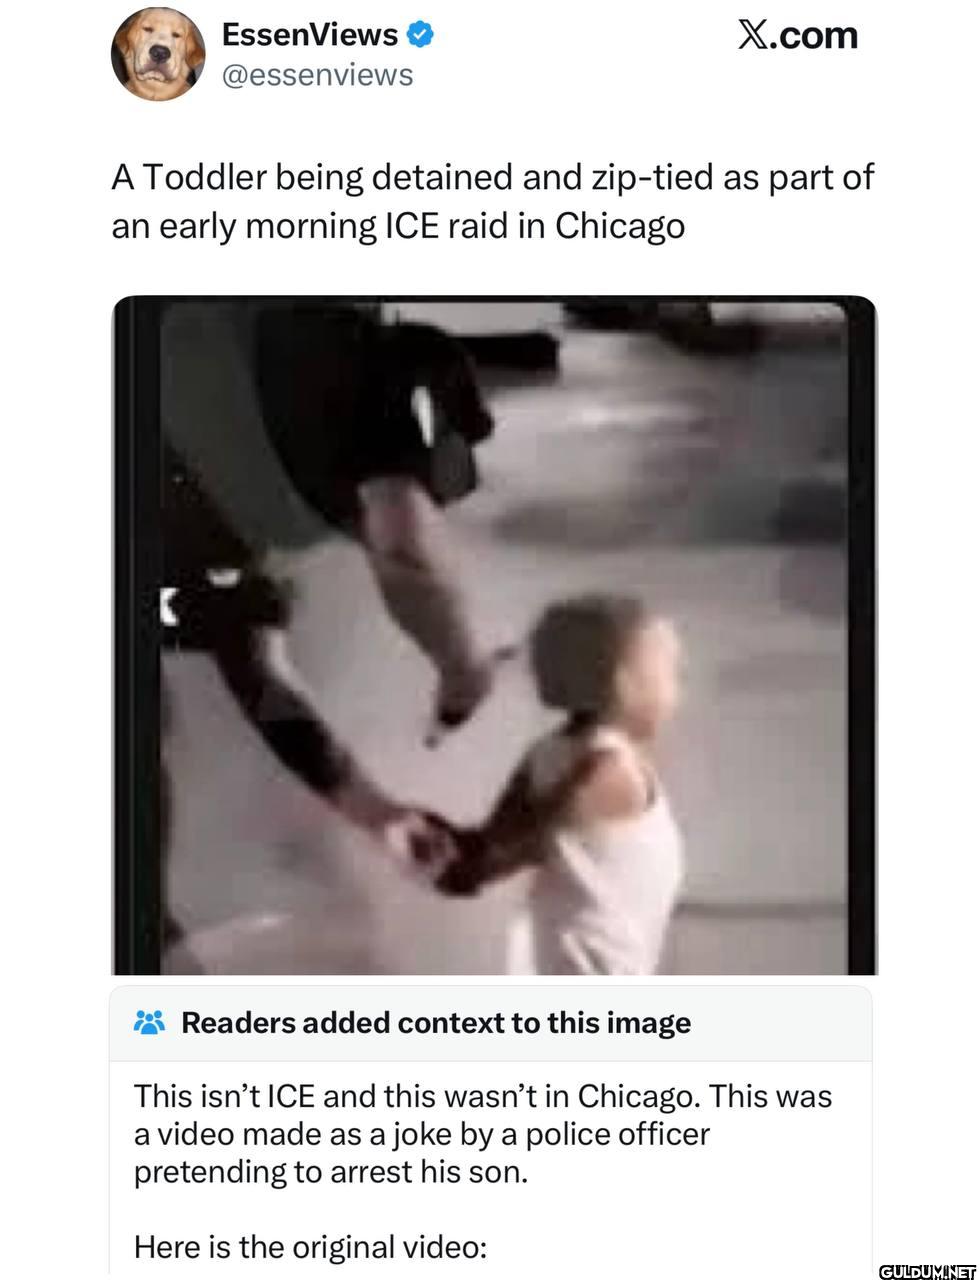Screen dimensions: 980x1280
Task: Click 'Here is the original video:' line
Action: pos(310,1247)
